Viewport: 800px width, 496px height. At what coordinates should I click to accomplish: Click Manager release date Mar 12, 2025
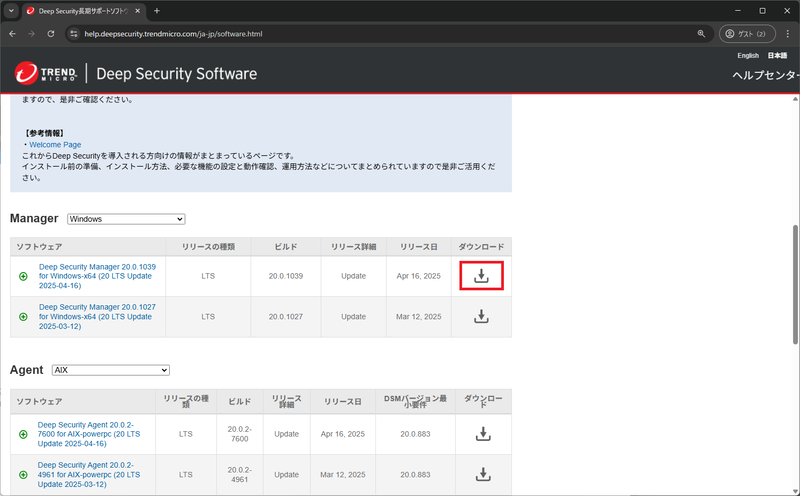pos(418,317)
